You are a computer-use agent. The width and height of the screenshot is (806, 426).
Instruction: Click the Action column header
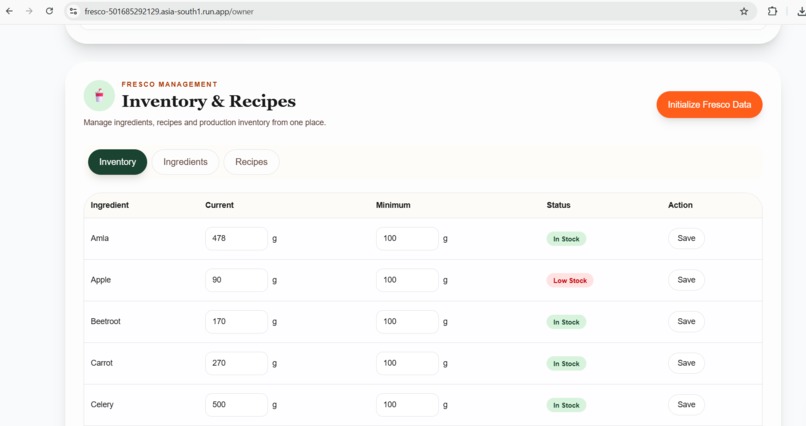pos(680,205)
